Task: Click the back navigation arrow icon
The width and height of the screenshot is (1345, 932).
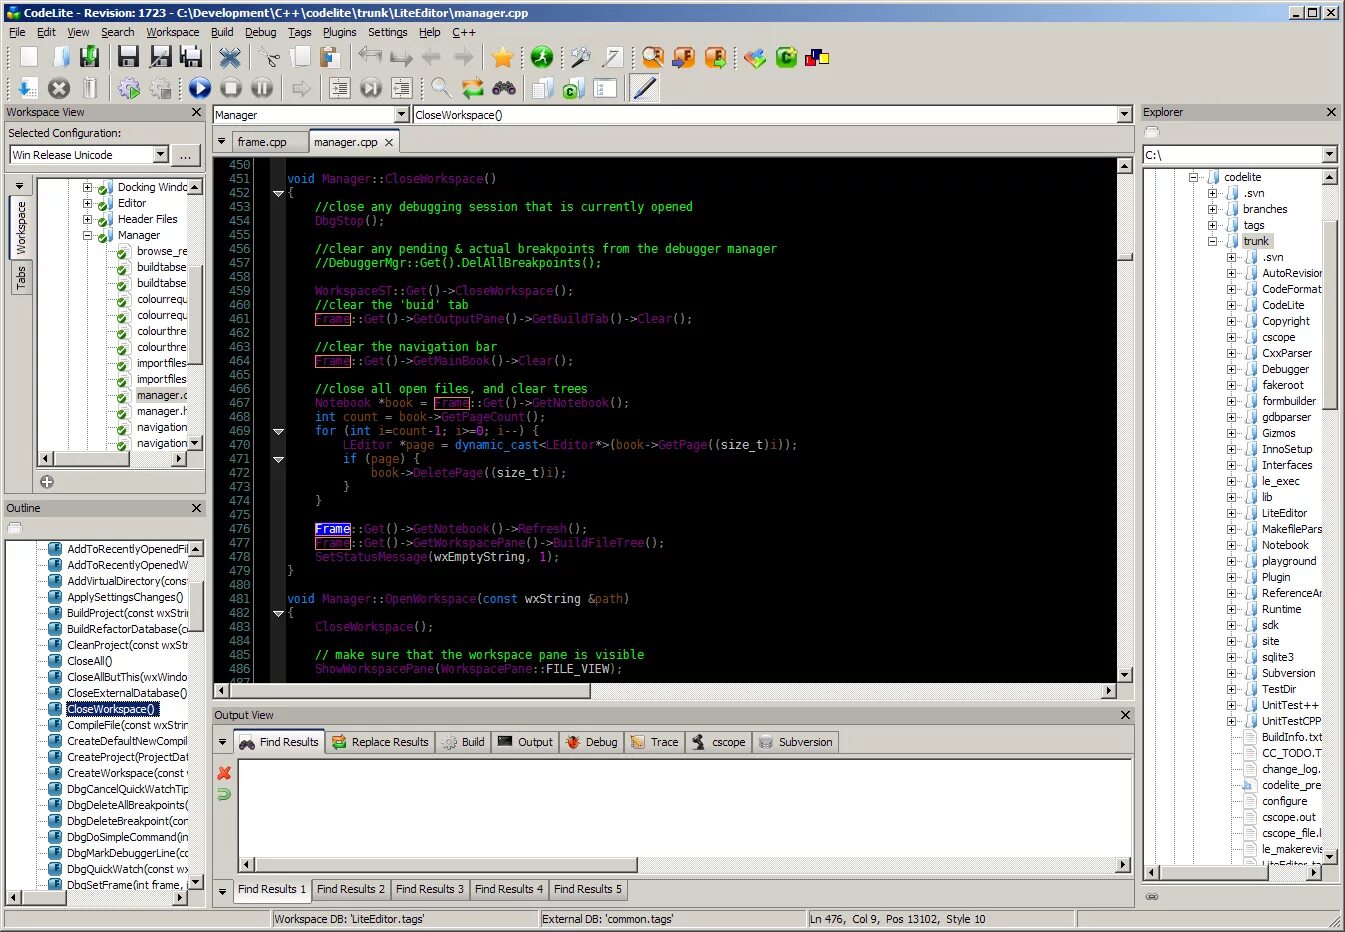Action: pyautogui.click(x=431, y=57)
